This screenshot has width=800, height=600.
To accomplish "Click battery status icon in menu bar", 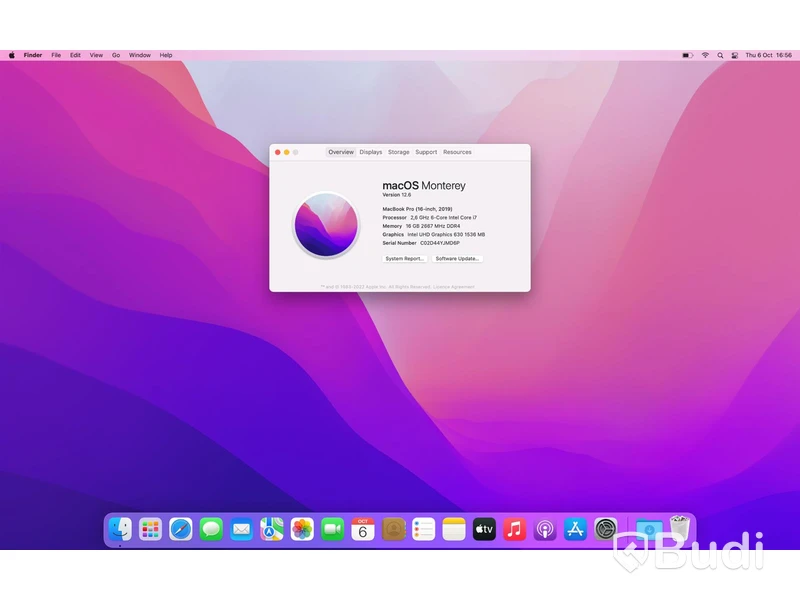I will point(688,55).
